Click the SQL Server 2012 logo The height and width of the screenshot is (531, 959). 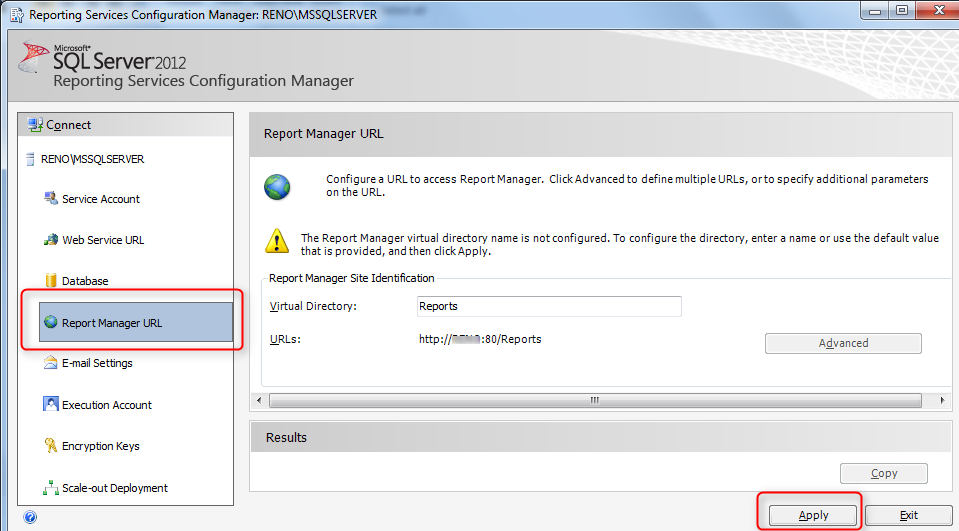(103, 58)
